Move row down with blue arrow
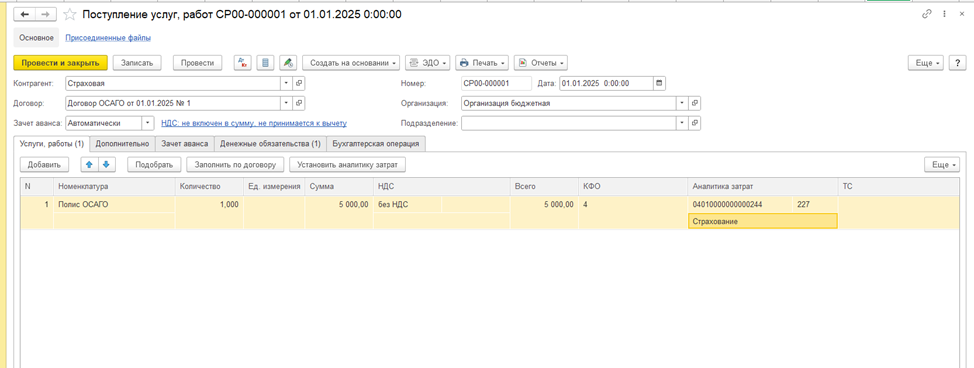Image resolution: width=974 pixels, height=368 pixels. coord(106,165)
